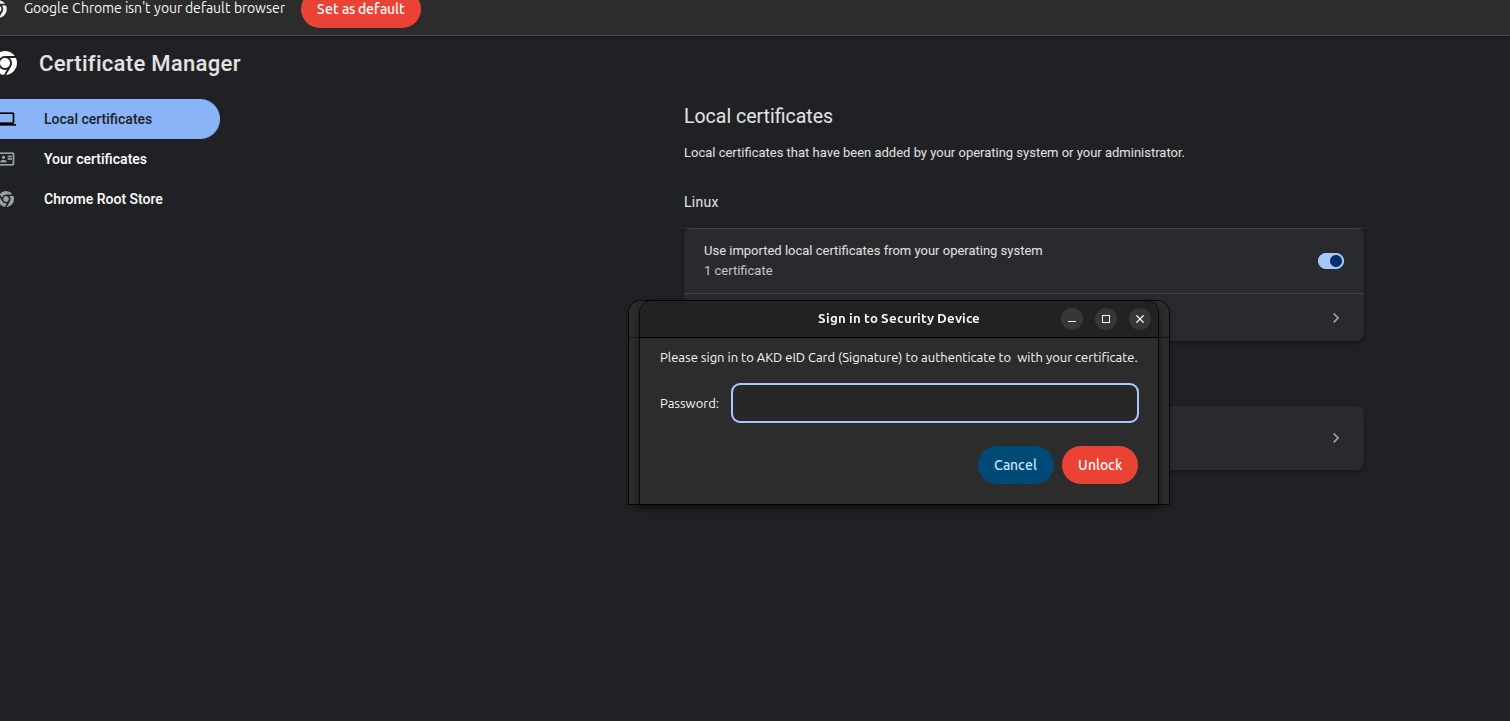Click the Chrome Root Store sidebar icon
This screenshot has width=1510, height=721.
click(7, 199)
